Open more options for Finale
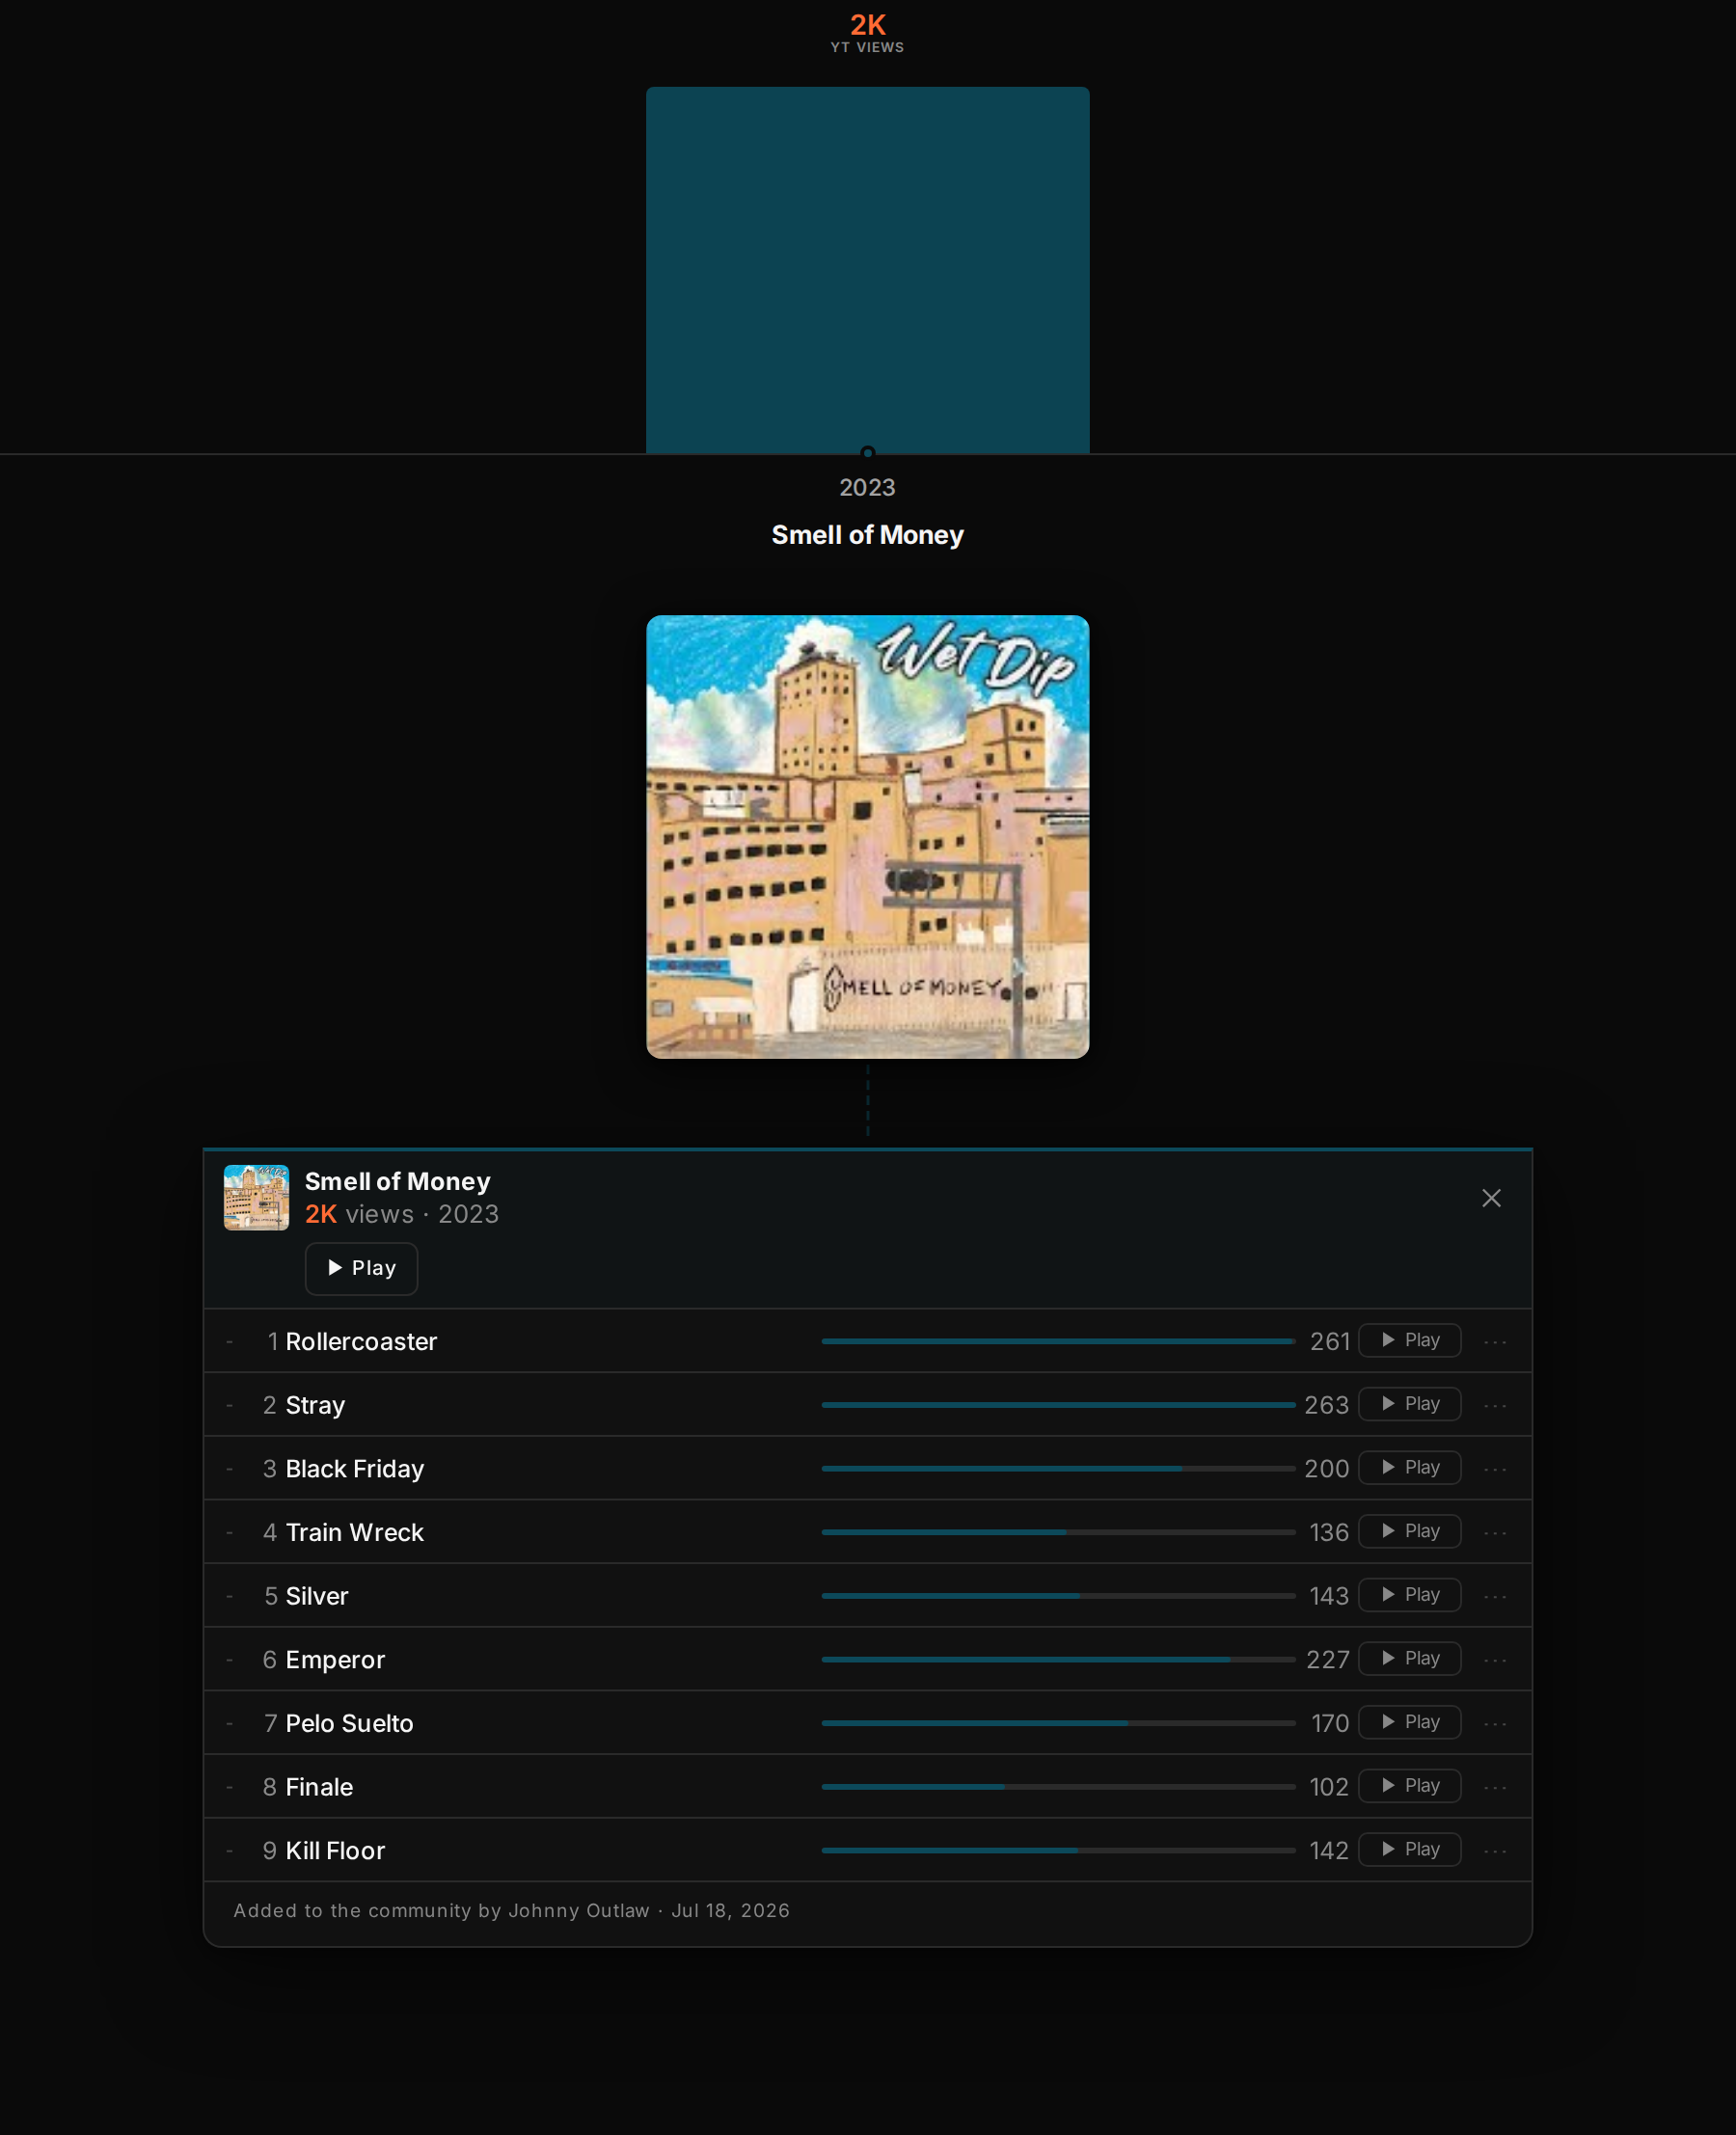 [1495, 1787]
